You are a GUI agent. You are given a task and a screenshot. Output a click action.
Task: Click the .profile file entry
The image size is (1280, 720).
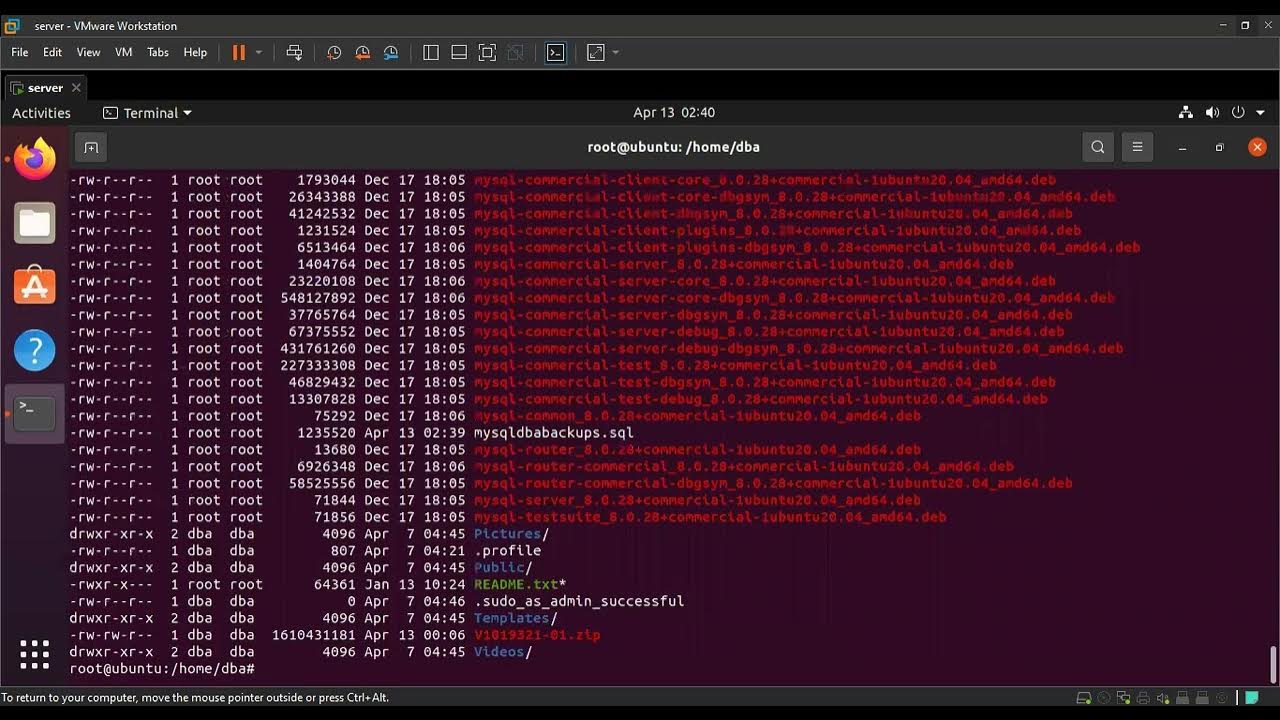[x=507, y=550]
